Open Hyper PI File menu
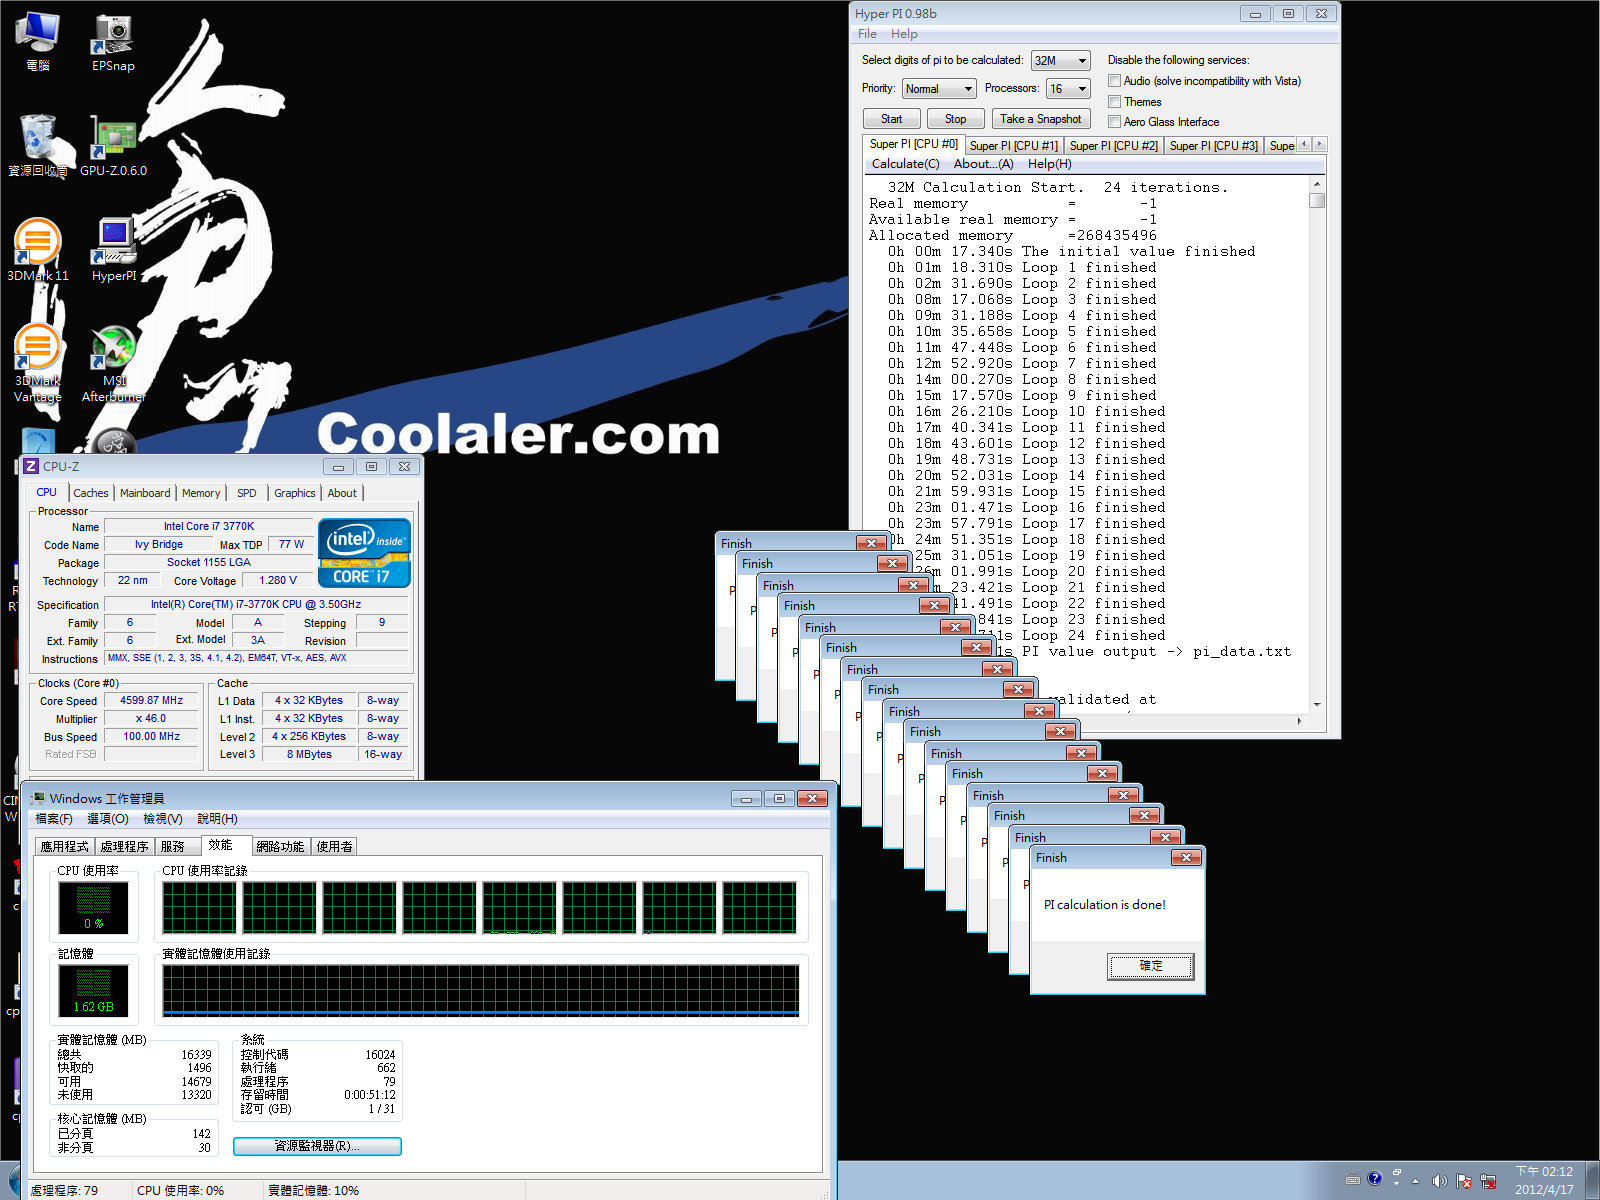Image resolution: width=1600 pixels, height=1200 pixels. pyautogui.click(x=867, y=34)
